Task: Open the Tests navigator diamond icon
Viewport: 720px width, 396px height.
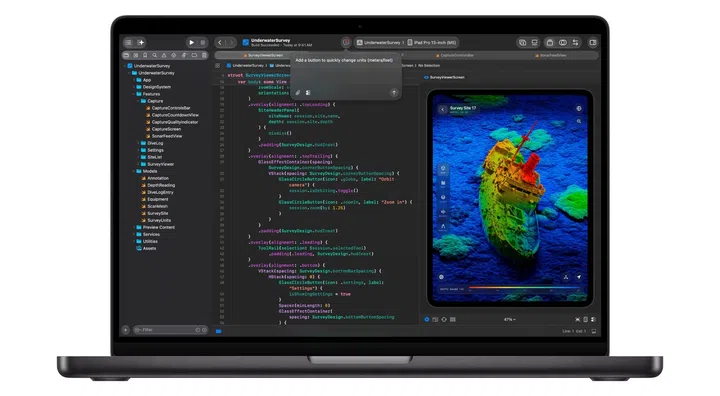Action: (174, 55)
